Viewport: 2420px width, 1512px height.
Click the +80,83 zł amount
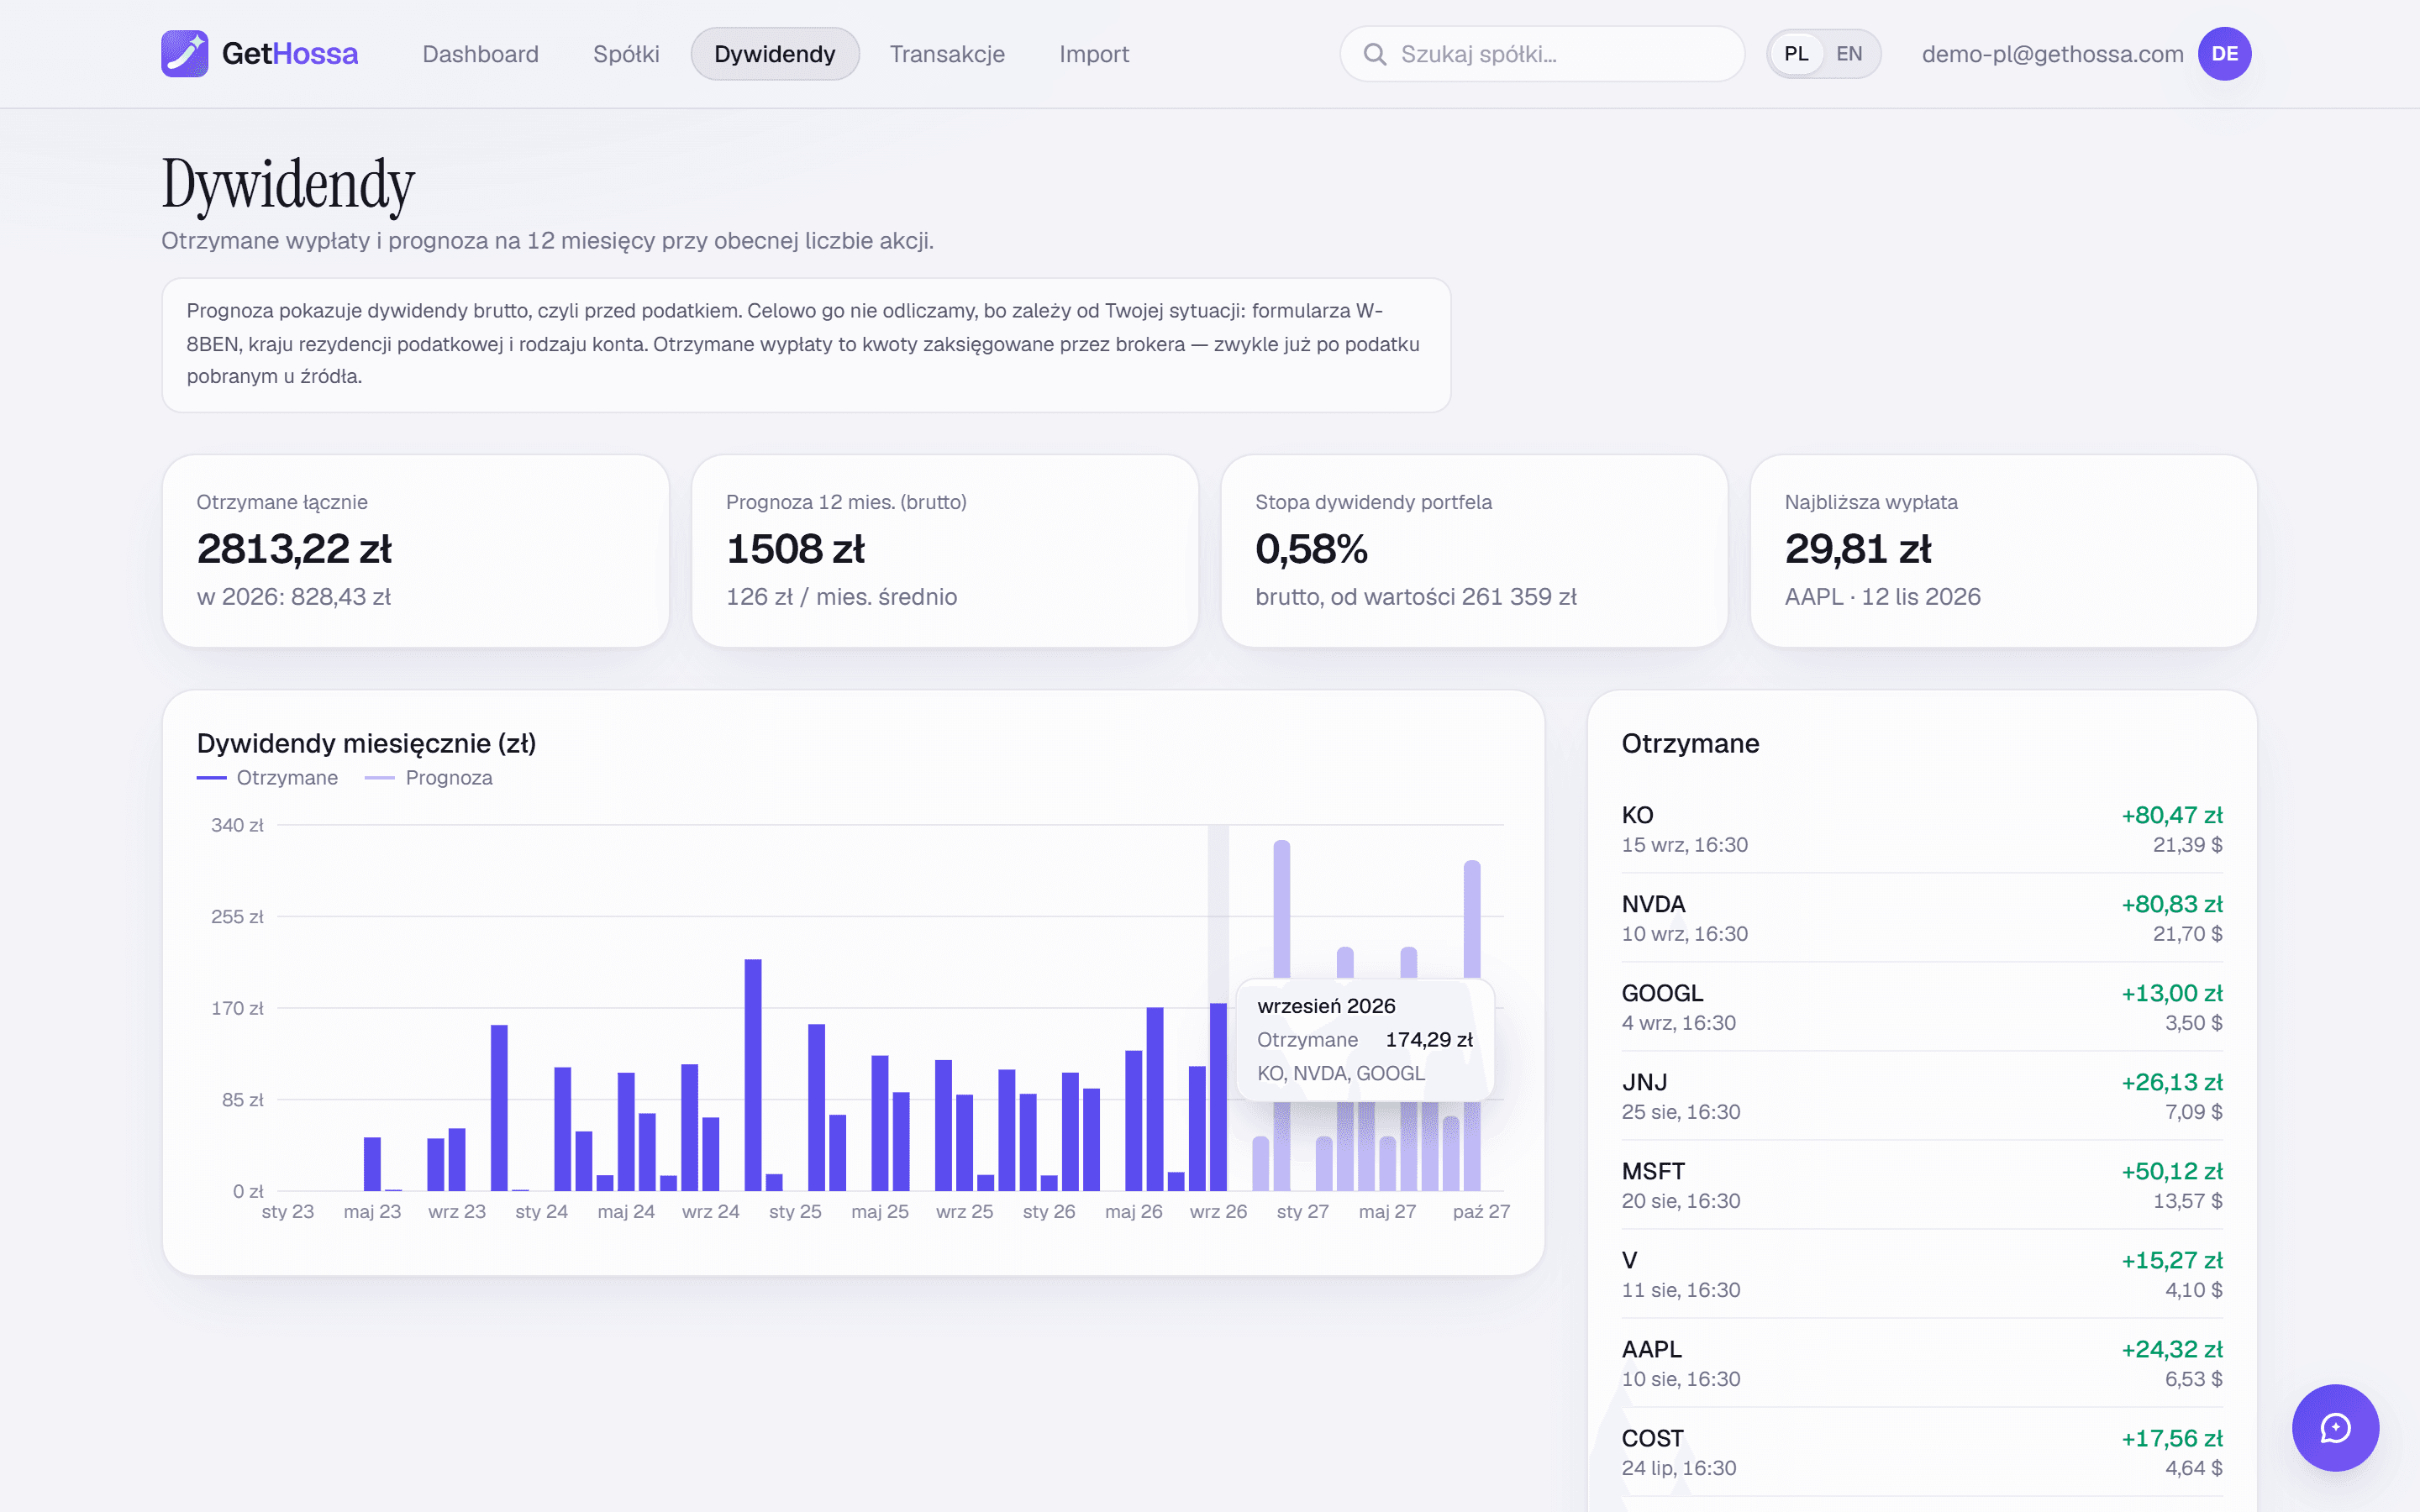pyautogui.click(x=2172, y=904)
